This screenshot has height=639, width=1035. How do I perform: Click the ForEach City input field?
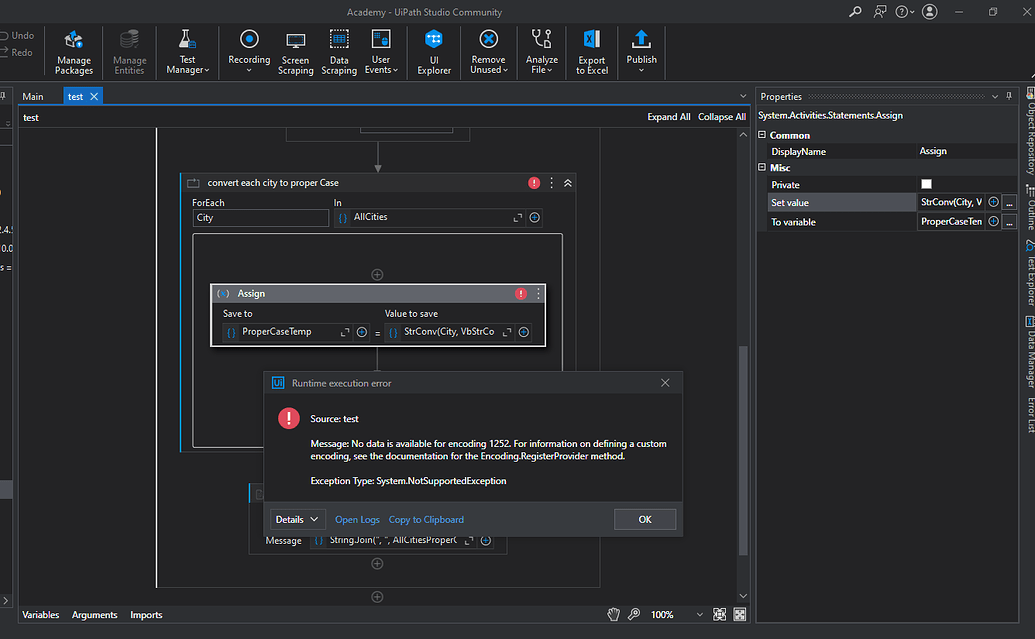point(260,217)
